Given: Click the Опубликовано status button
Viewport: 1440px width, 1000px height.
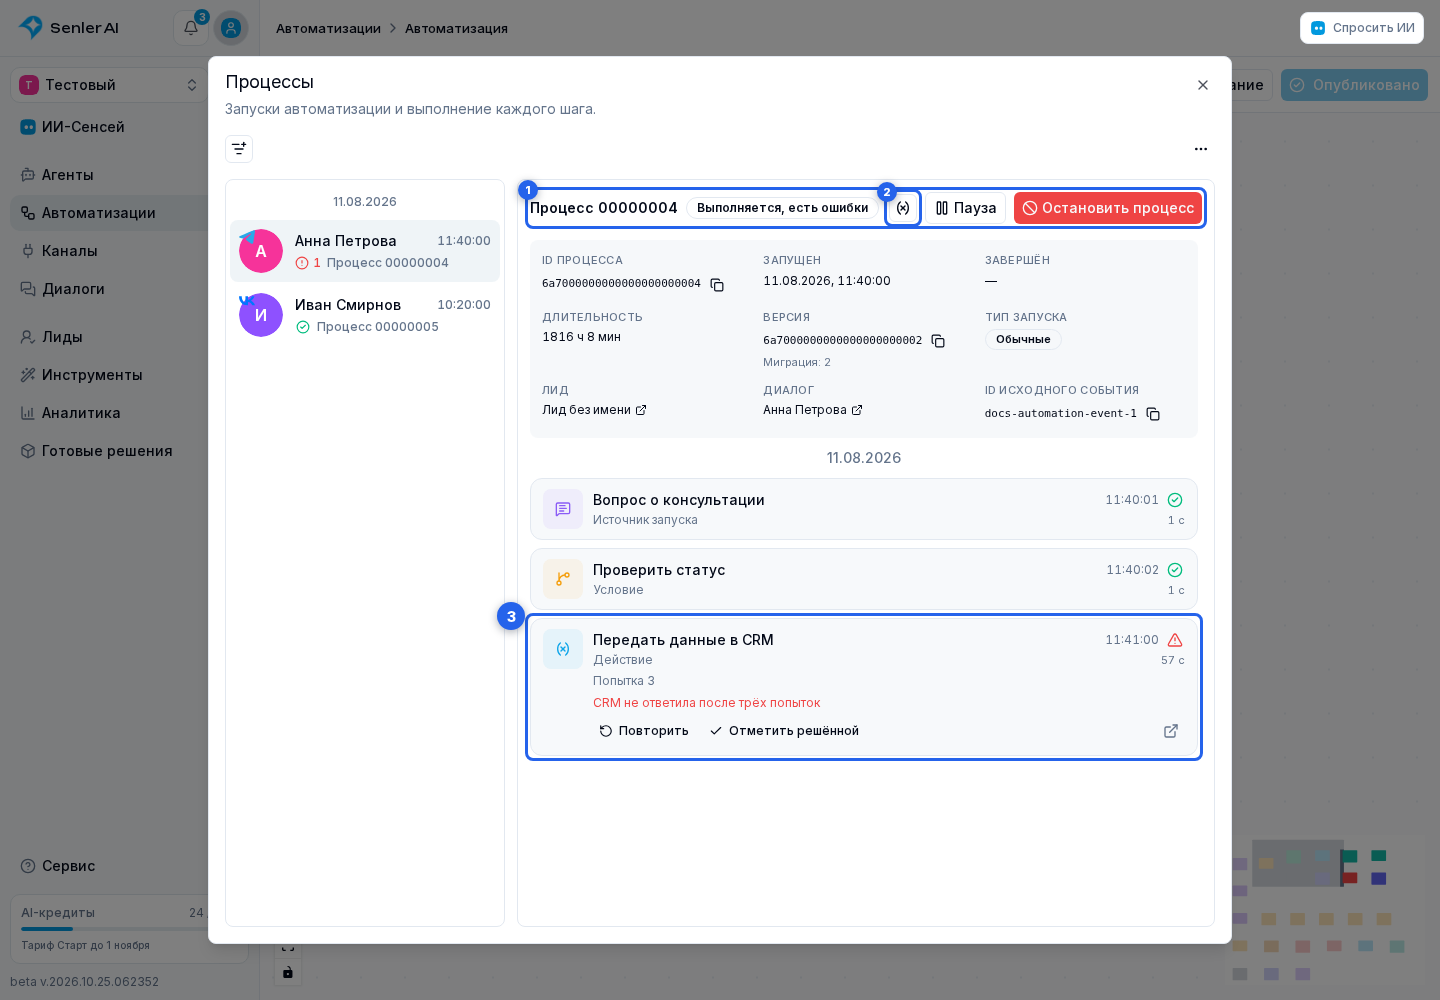Looking at the screenshot, I should pos(1354,85).
